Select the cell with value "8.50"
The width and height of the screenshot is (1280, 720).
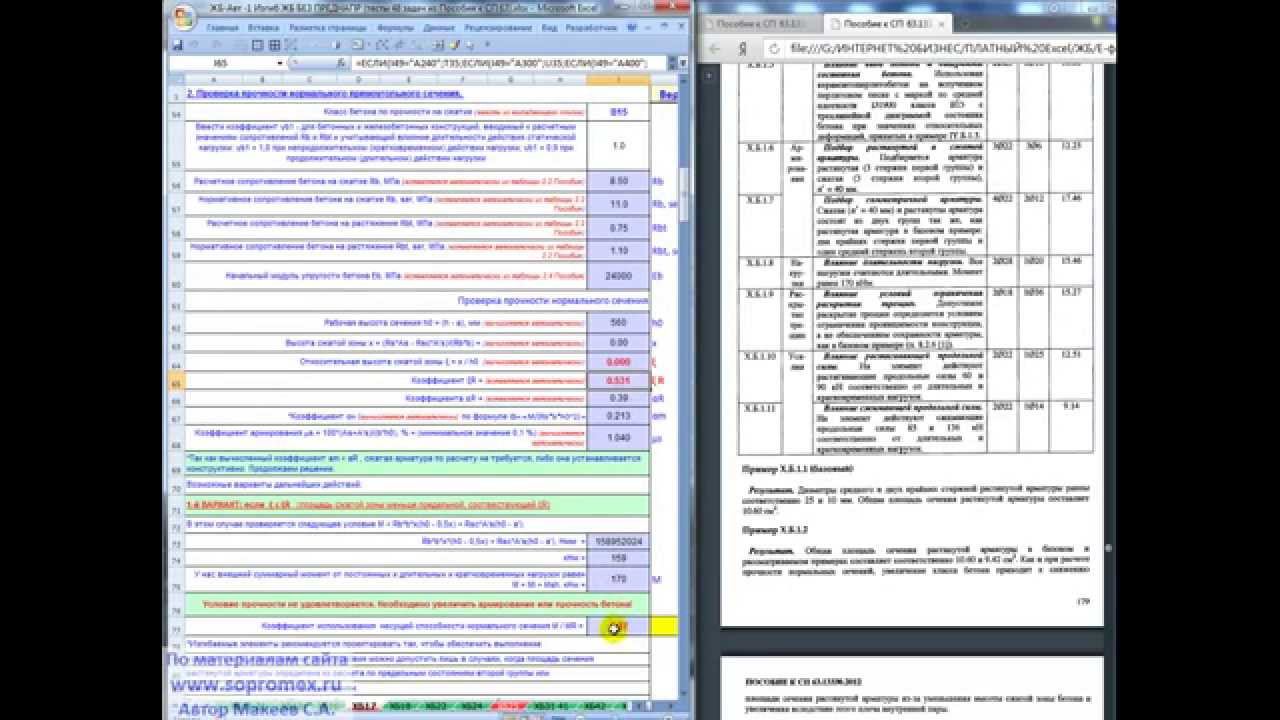(618, 181)
